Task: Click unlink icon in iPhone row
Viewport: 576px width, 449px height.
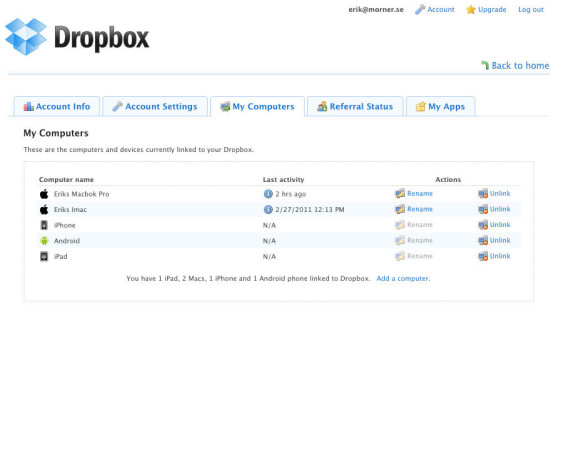Action: (483, 224)
